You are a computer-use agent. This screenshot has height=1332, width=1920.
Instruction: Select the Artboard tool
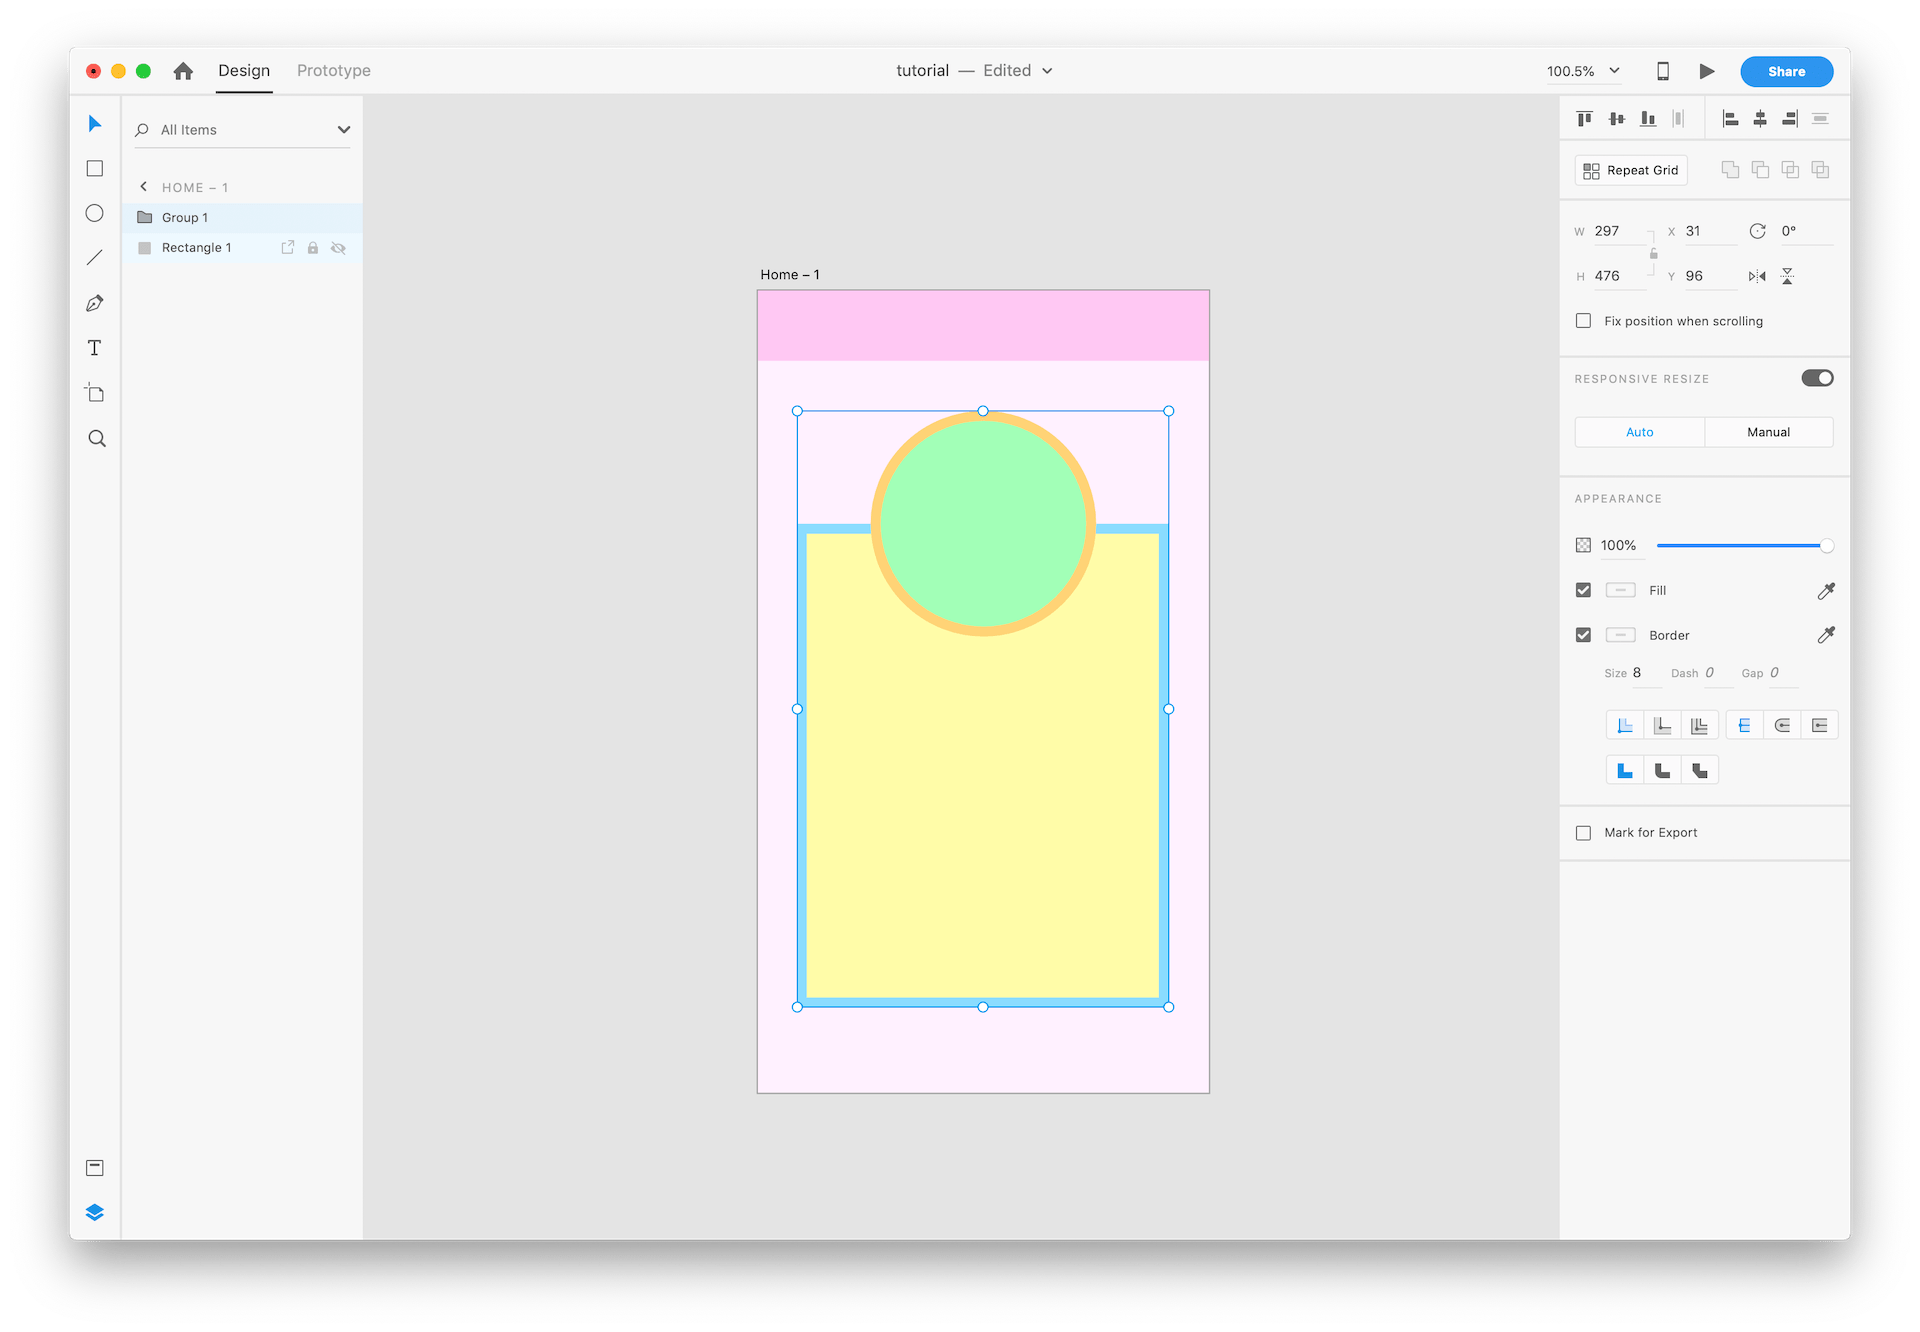pos(95,393)
